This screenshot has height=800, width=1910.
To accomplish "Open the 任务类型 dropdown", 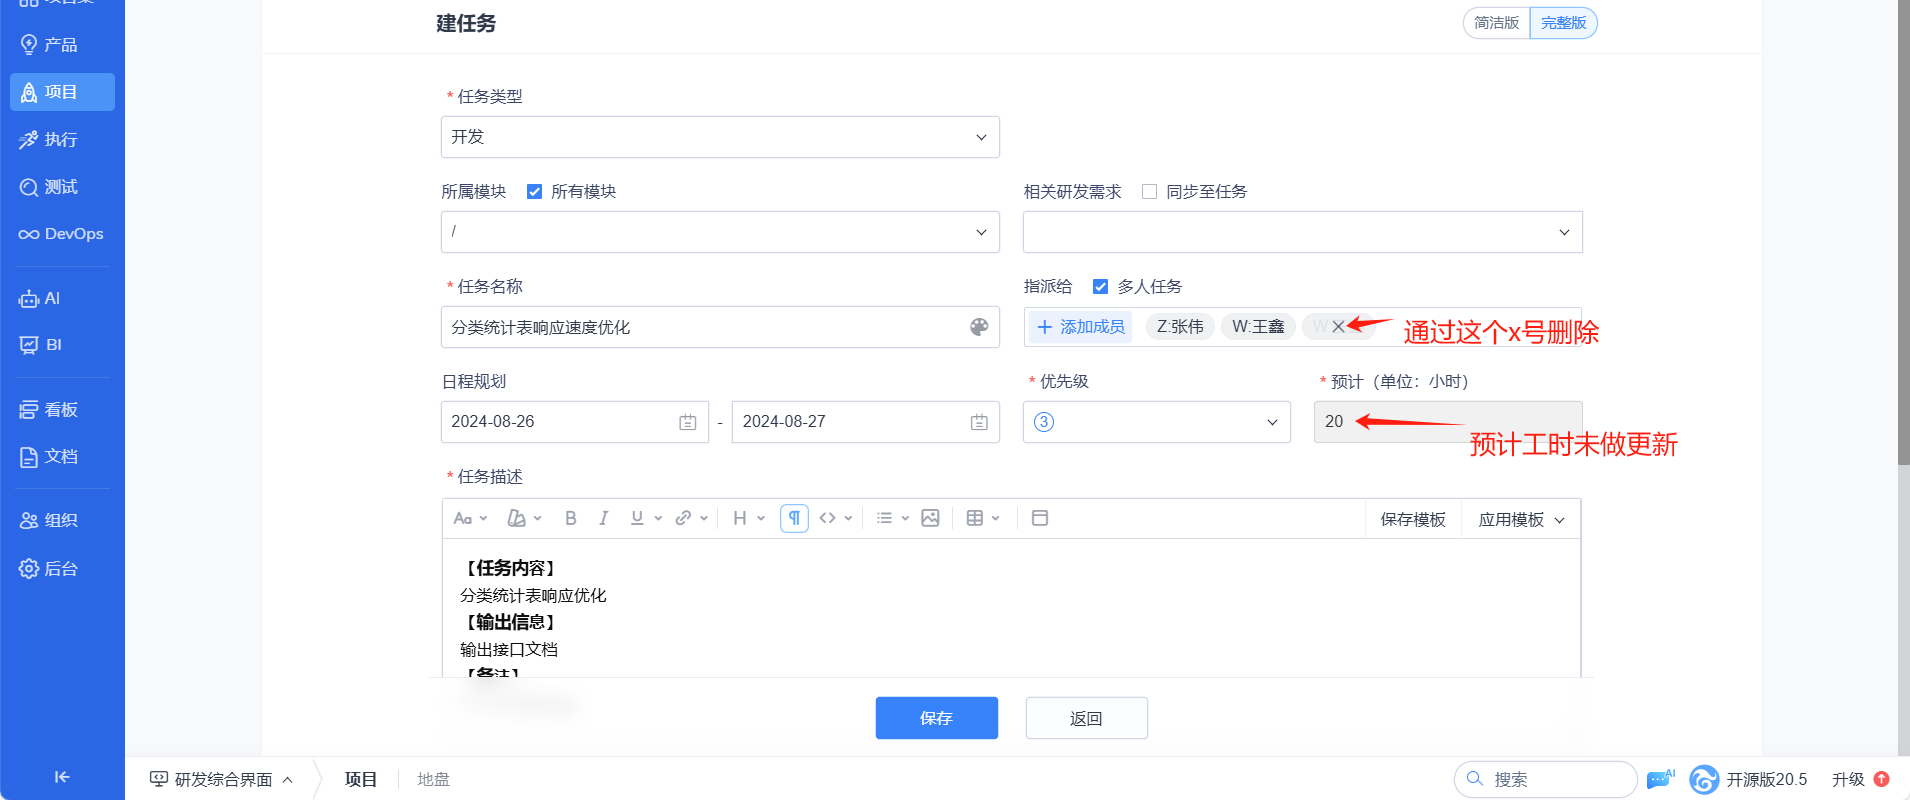I will click(720, 137).
